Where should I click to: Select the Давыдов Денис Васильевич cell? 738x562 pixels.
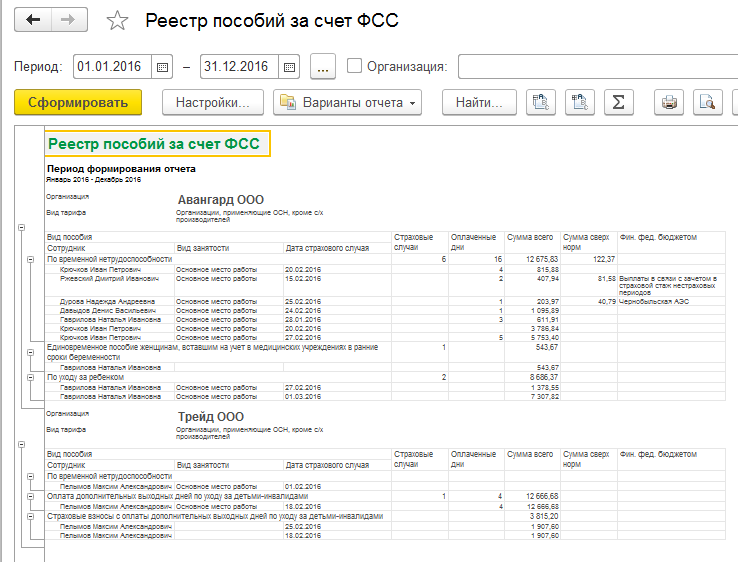pyautogui.click(x=108, y=311)
